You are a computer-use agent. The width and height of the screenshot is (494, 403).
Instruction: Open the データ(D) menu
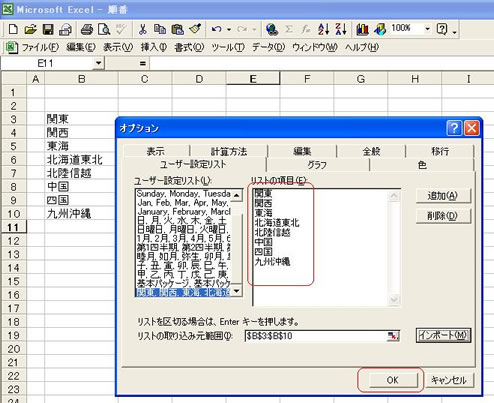(x=269, y=47)
